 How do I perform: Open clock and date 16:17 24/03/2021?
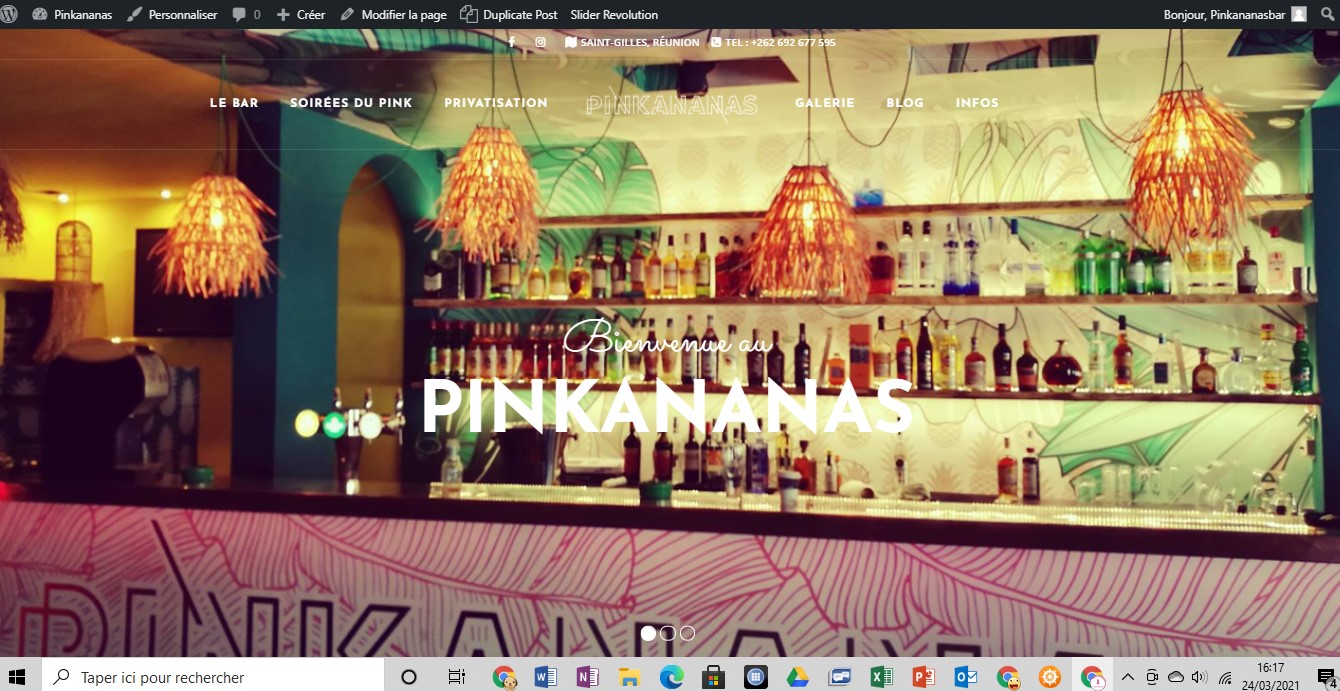[x=1270, y=677]
